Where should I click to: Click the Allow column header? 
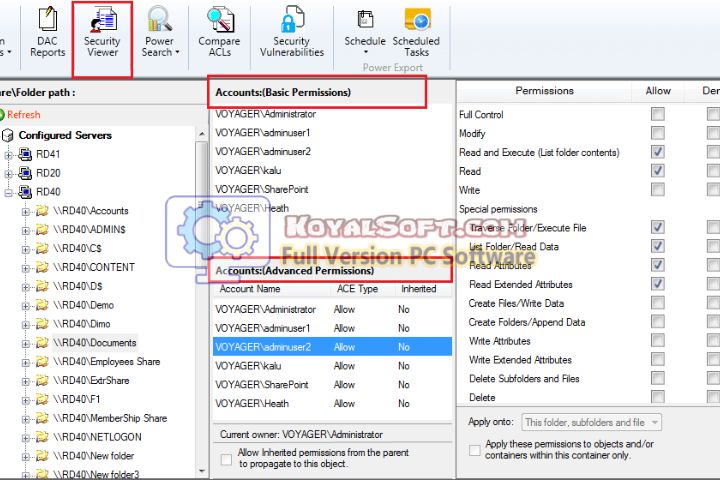click(x=658, y=91)
